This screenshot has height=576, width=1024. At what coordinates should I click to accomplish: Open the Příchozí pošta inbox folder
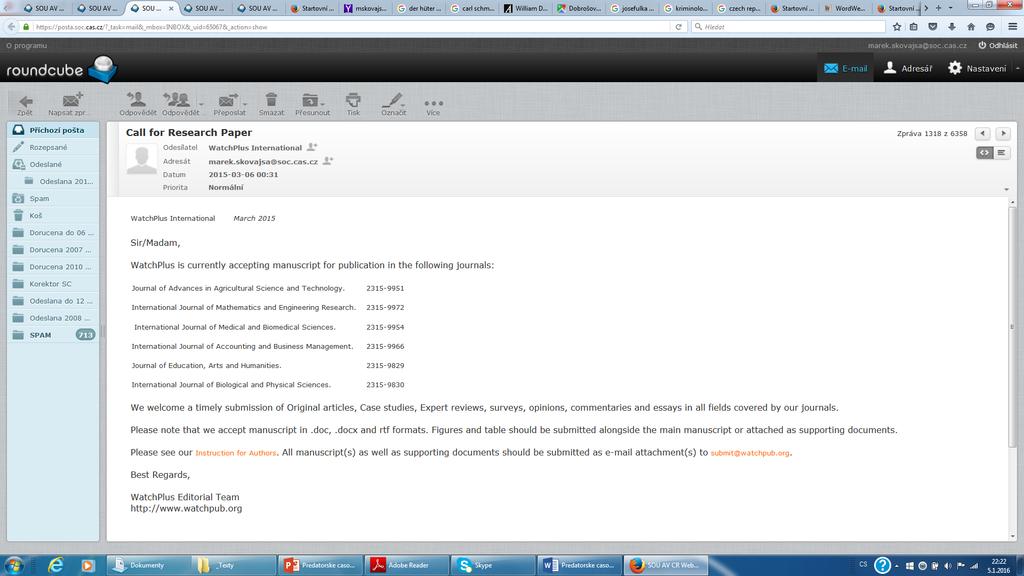coord(53,130)
